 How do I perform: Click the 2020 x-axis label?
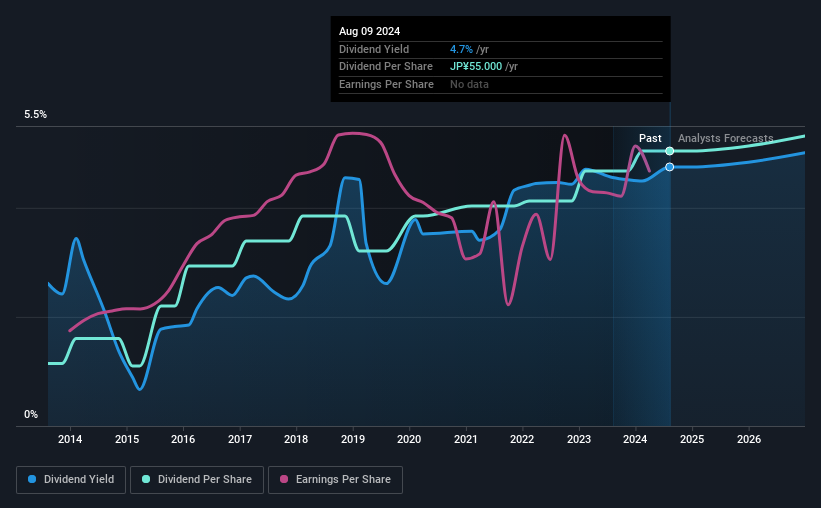pos(409,439)
